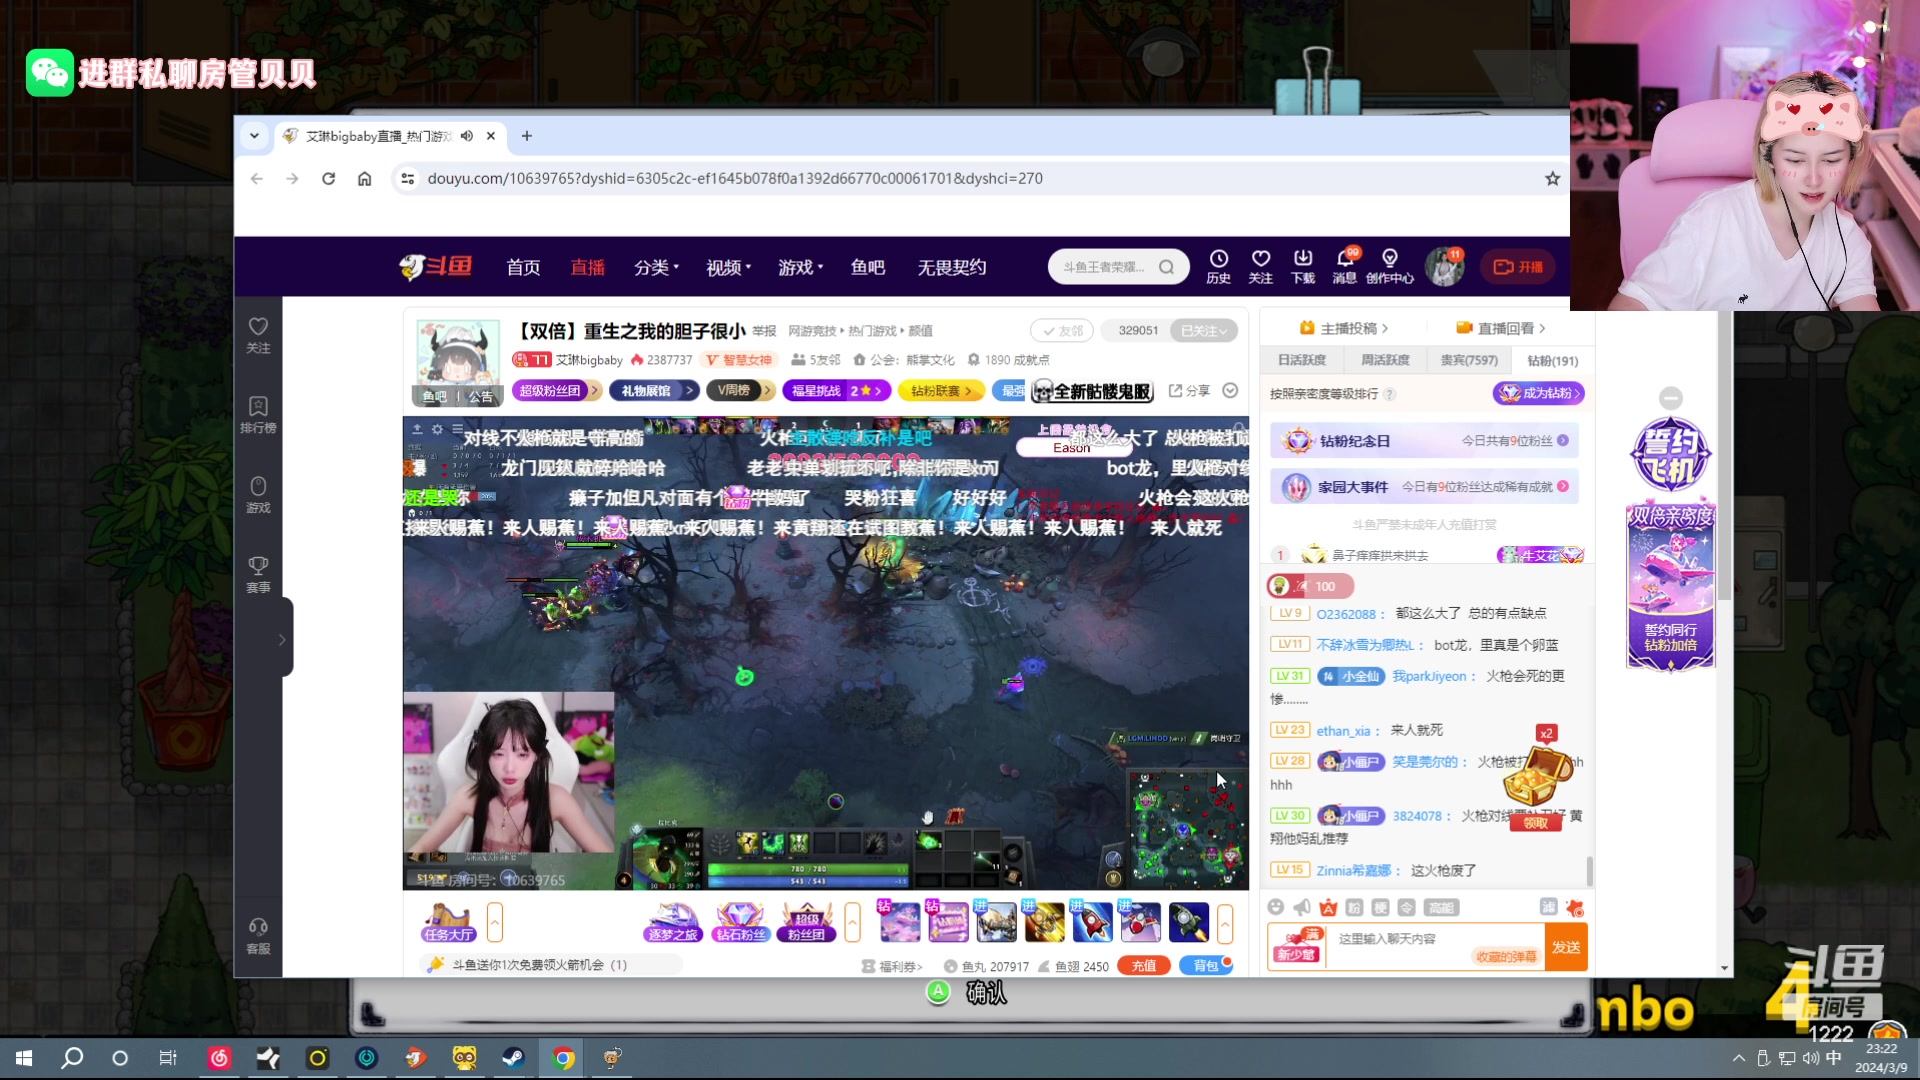
Task: Open Steam from the Windows taskbar
Action: pyautogui.click(x=513, y=1058)
